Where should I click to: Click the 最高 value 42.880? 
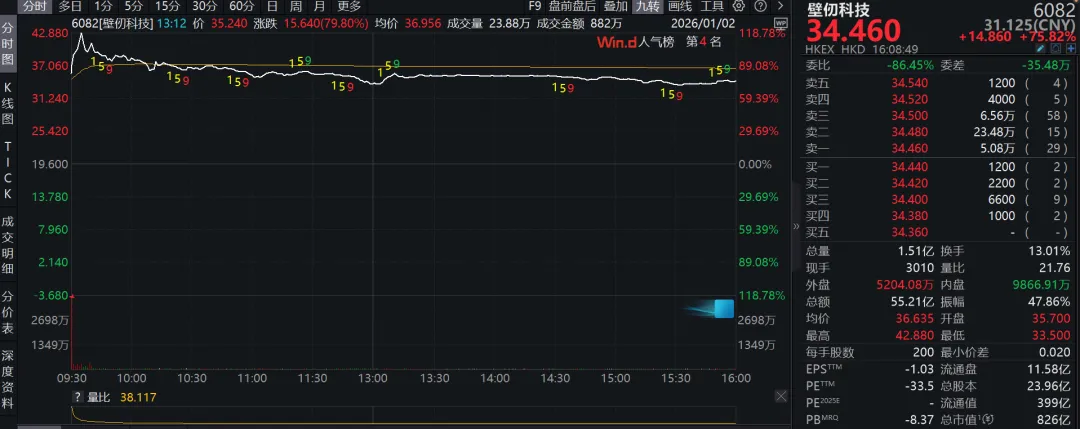coord(917,335)
